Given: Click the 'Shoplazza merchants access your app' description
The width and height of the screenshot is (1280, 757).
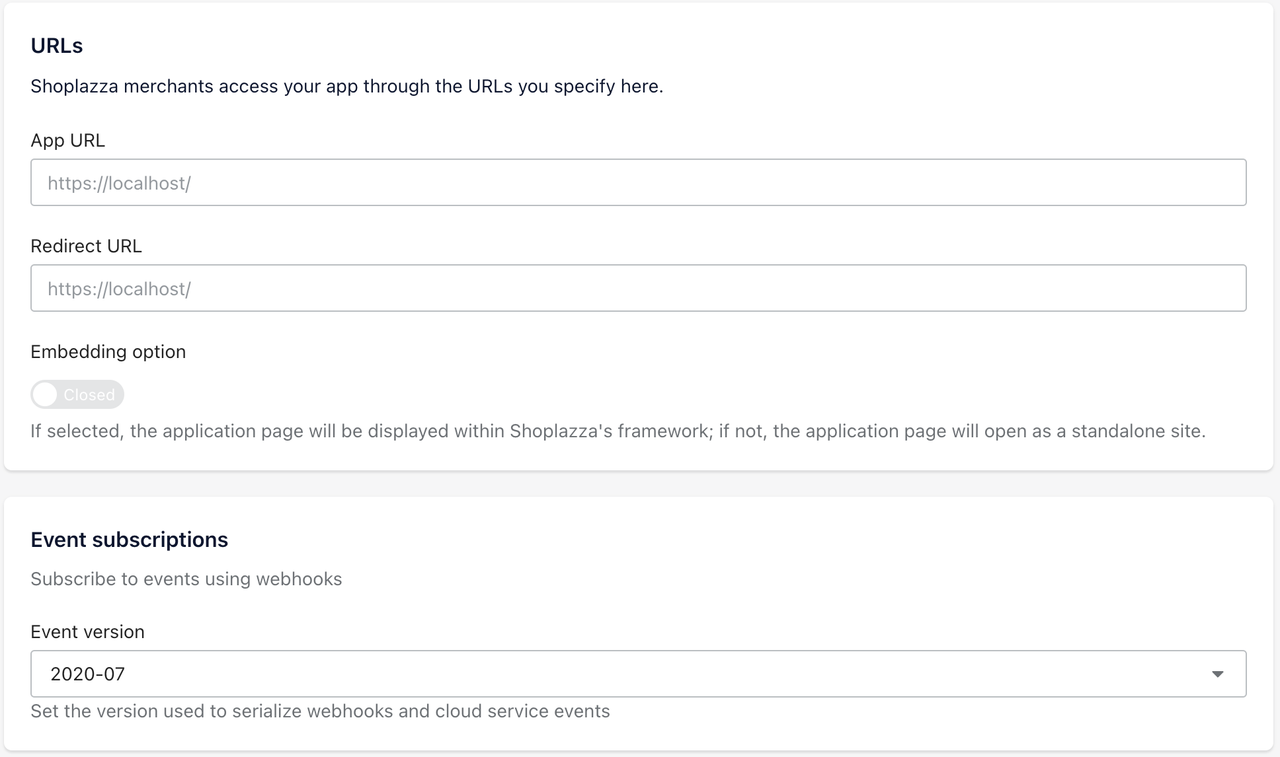Looking at the screenshot, I should click(x=347, y=87).
